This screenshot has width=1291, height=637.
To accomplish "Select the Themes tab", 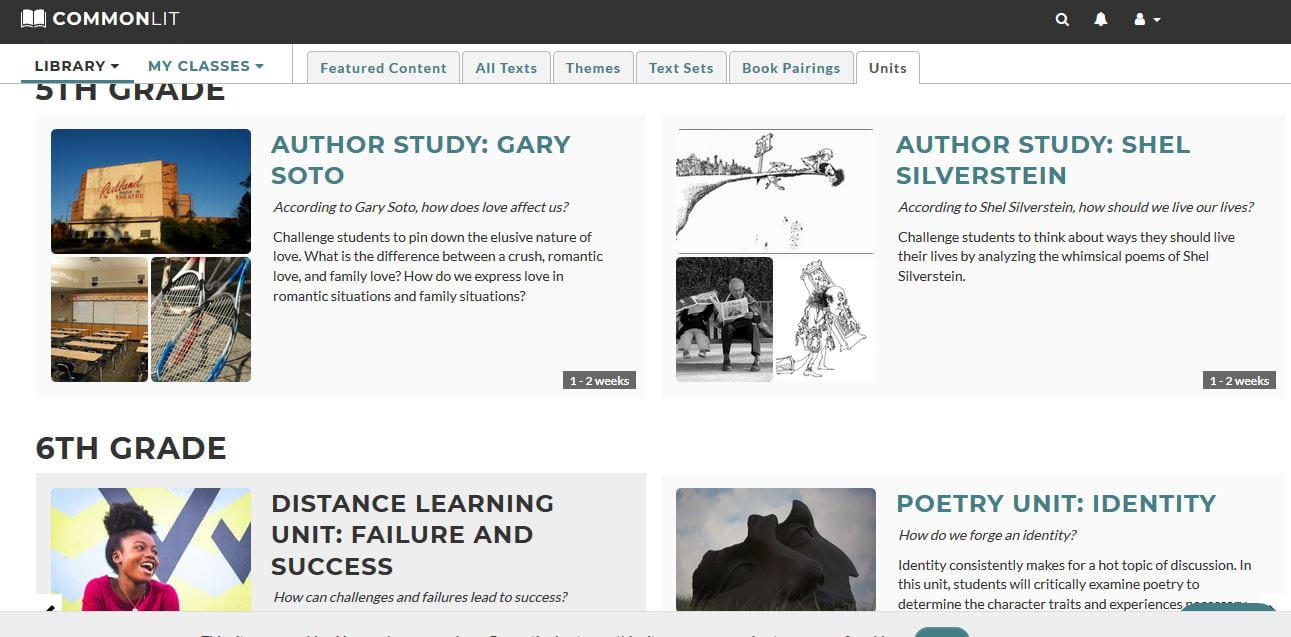I will [593, 68].
